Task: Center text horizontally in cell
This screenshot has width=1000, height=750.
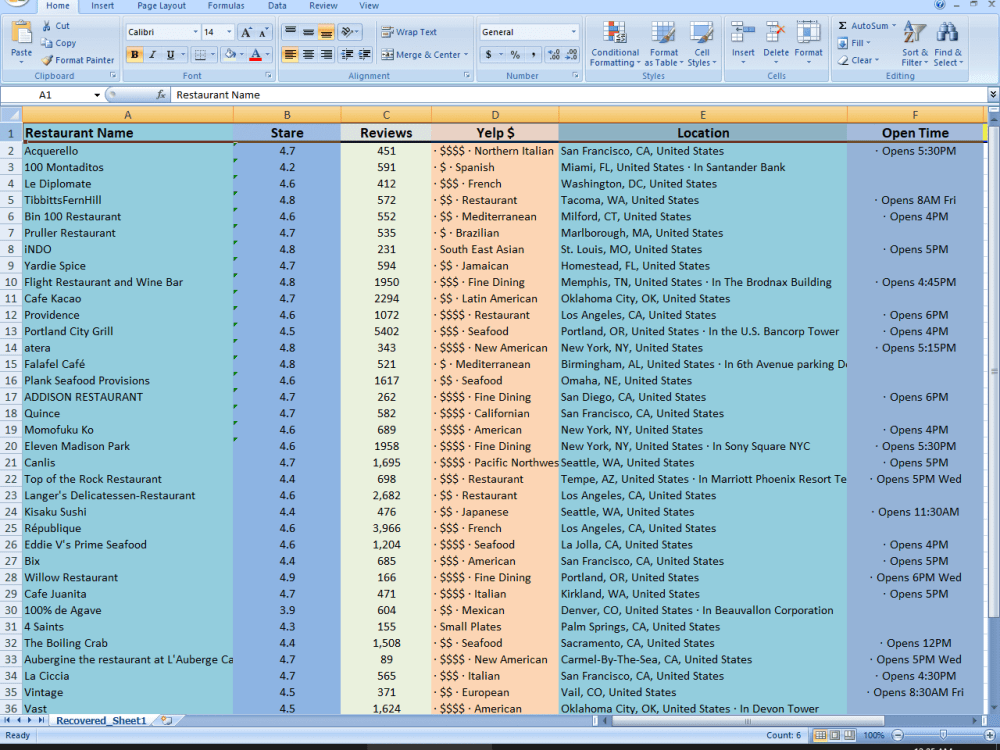Action: click(x=308, y=55)
